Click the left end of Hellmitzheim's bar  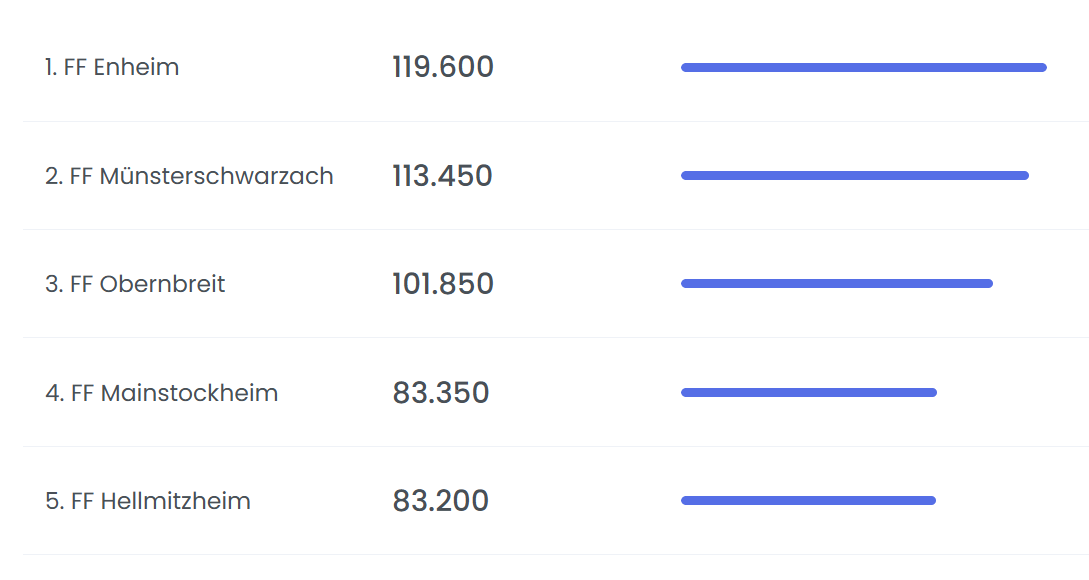(686, 500)
